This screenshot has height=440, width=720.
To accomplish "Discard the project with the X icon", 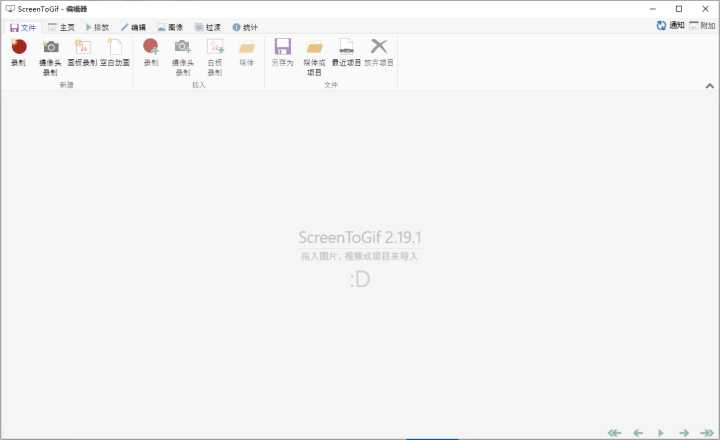I will tap(379, 53).
